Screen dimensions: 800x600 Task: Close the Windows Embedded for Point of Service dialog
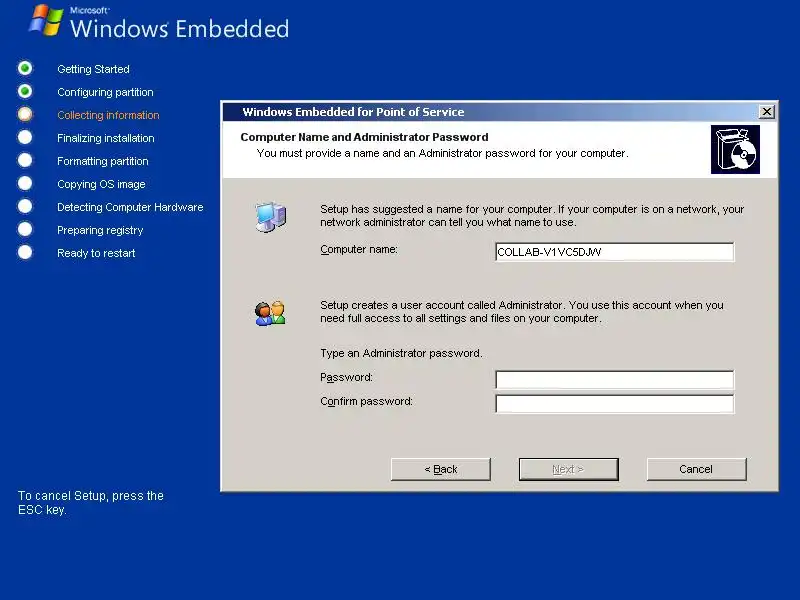(x=766, y=112)
